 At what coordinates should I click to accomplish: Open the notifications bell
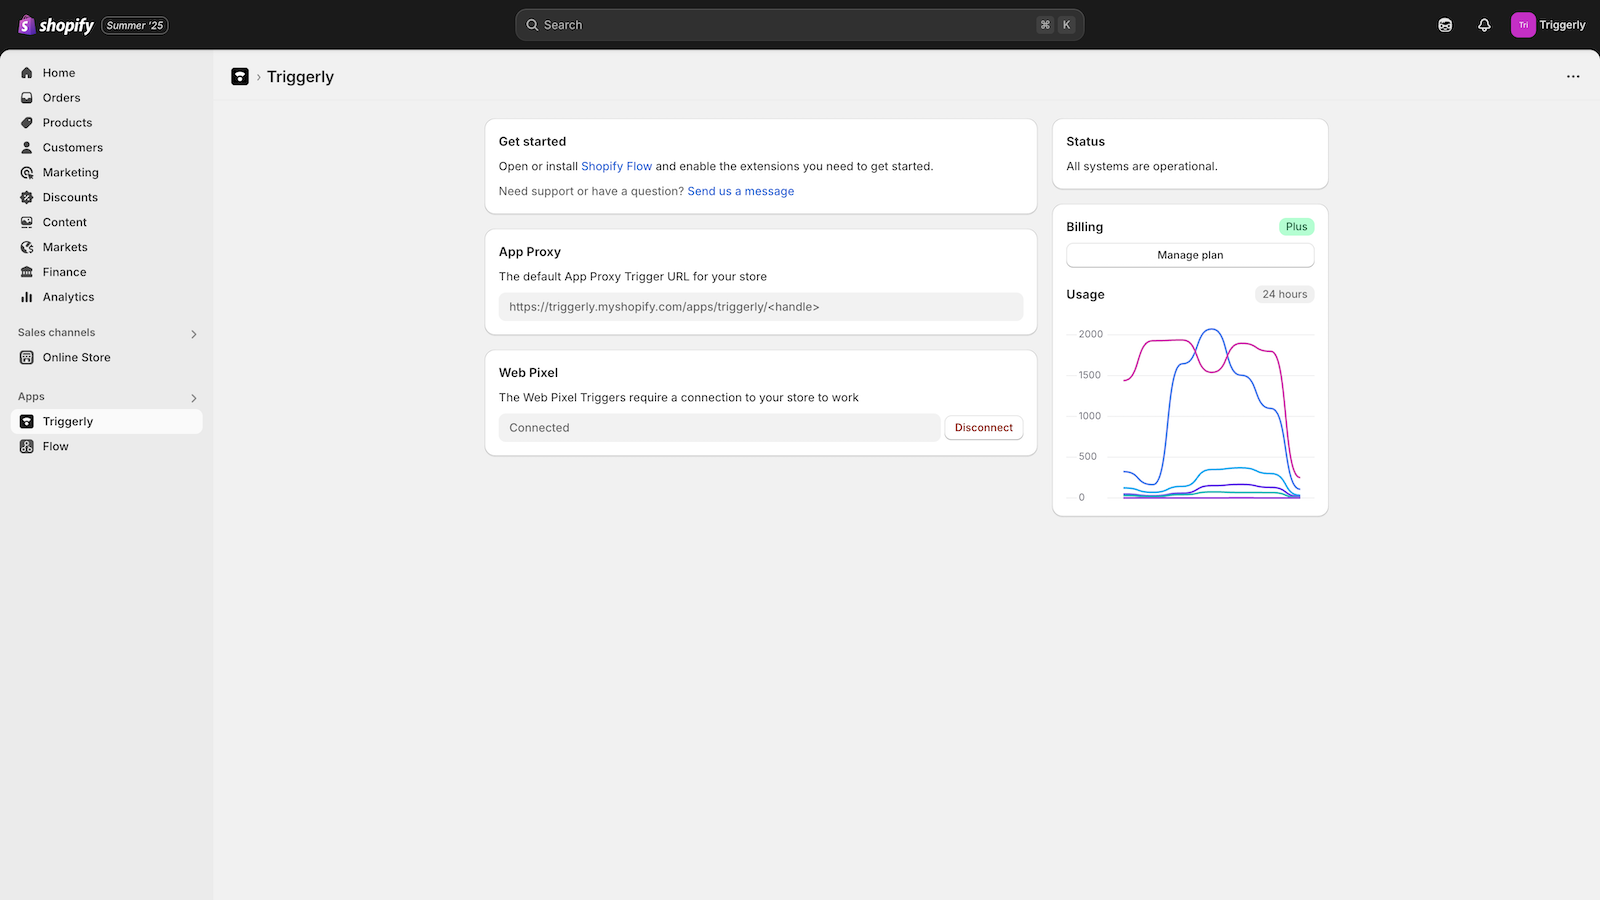click(1484, 25)
